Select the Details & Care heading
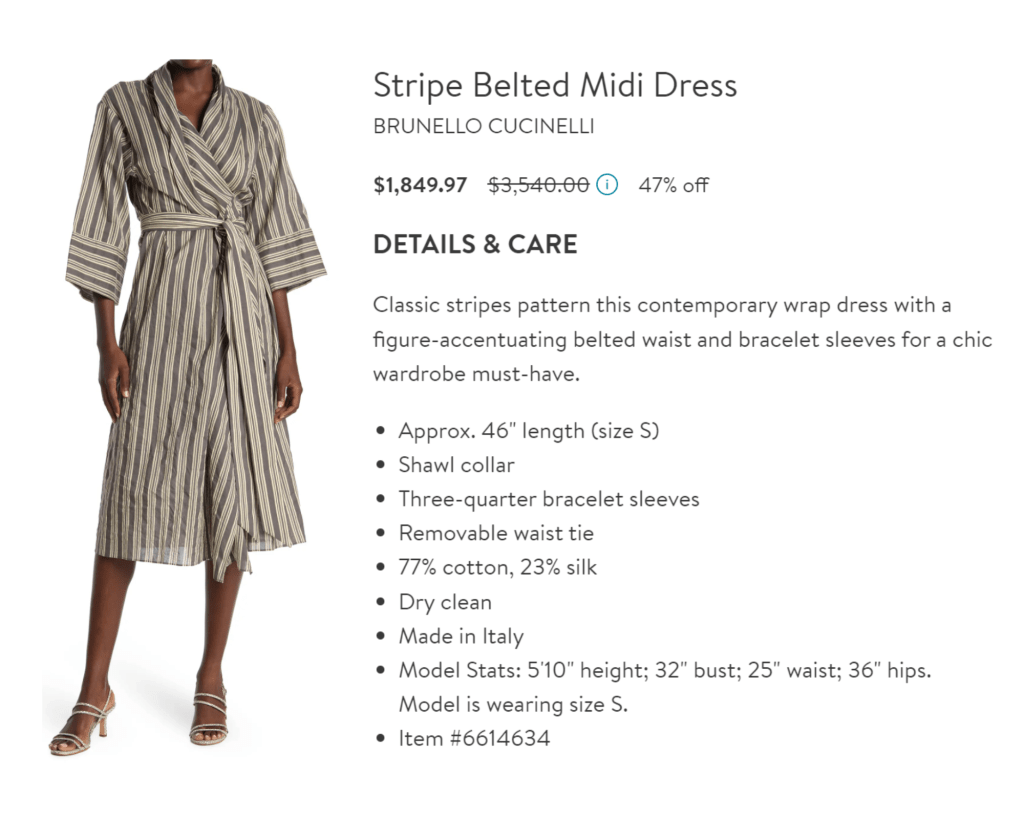1024x819 pixels. pyautogui.click(x=475, y=244)
